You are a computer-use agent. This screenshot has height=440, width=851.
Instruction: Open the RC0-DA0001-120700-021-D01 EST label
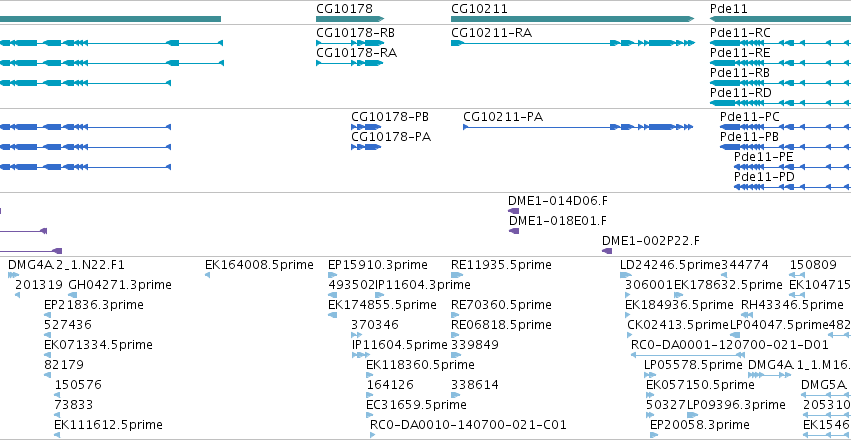tap(730, 345)
